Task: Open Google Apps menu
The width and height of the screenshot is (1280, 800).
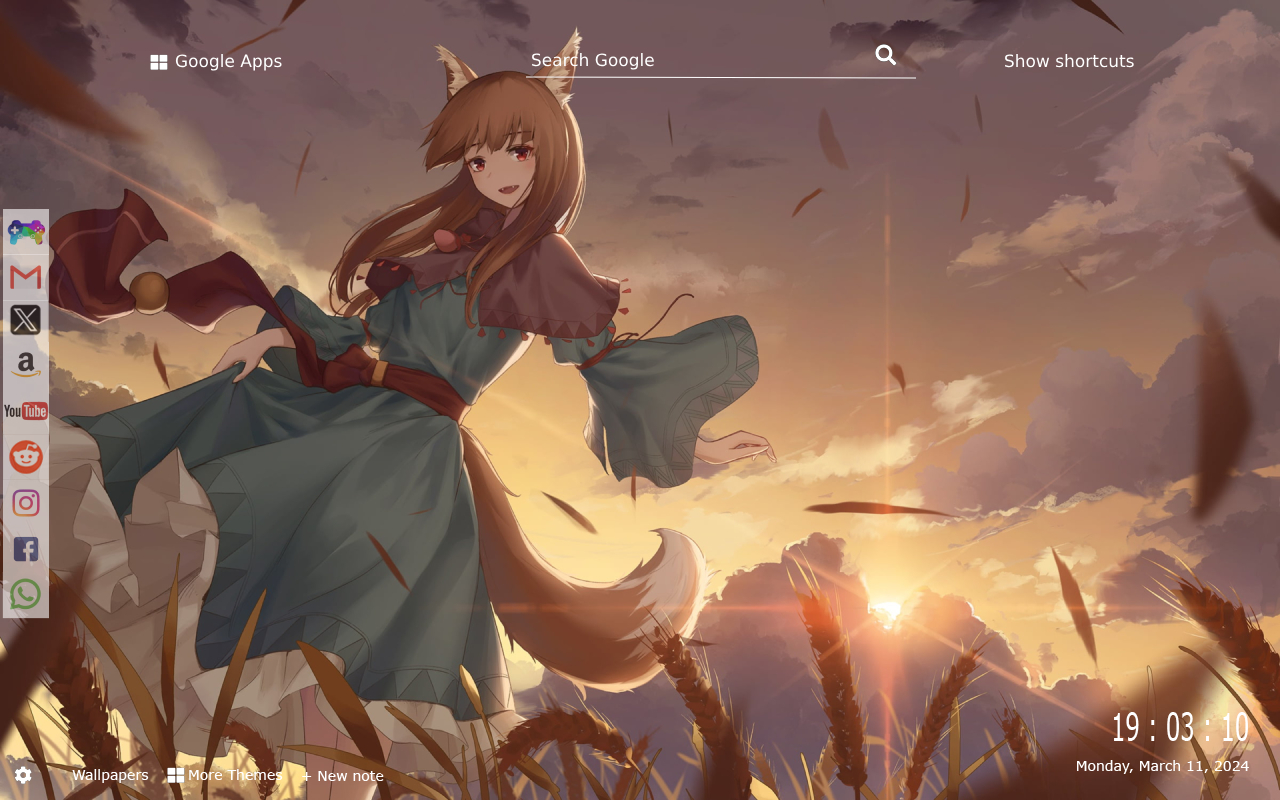Action: (x=216, y=61)
